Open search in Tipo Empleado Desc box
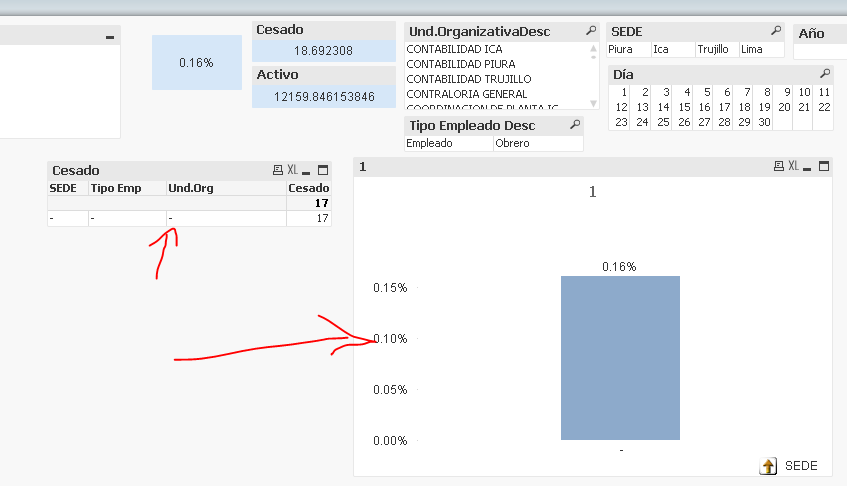 [575, 125]
